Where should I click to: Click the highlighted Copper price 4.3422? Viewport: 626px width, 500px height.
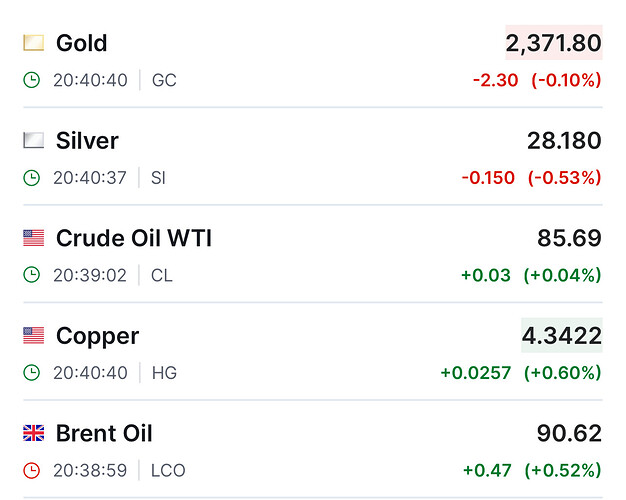coord(562,335)
